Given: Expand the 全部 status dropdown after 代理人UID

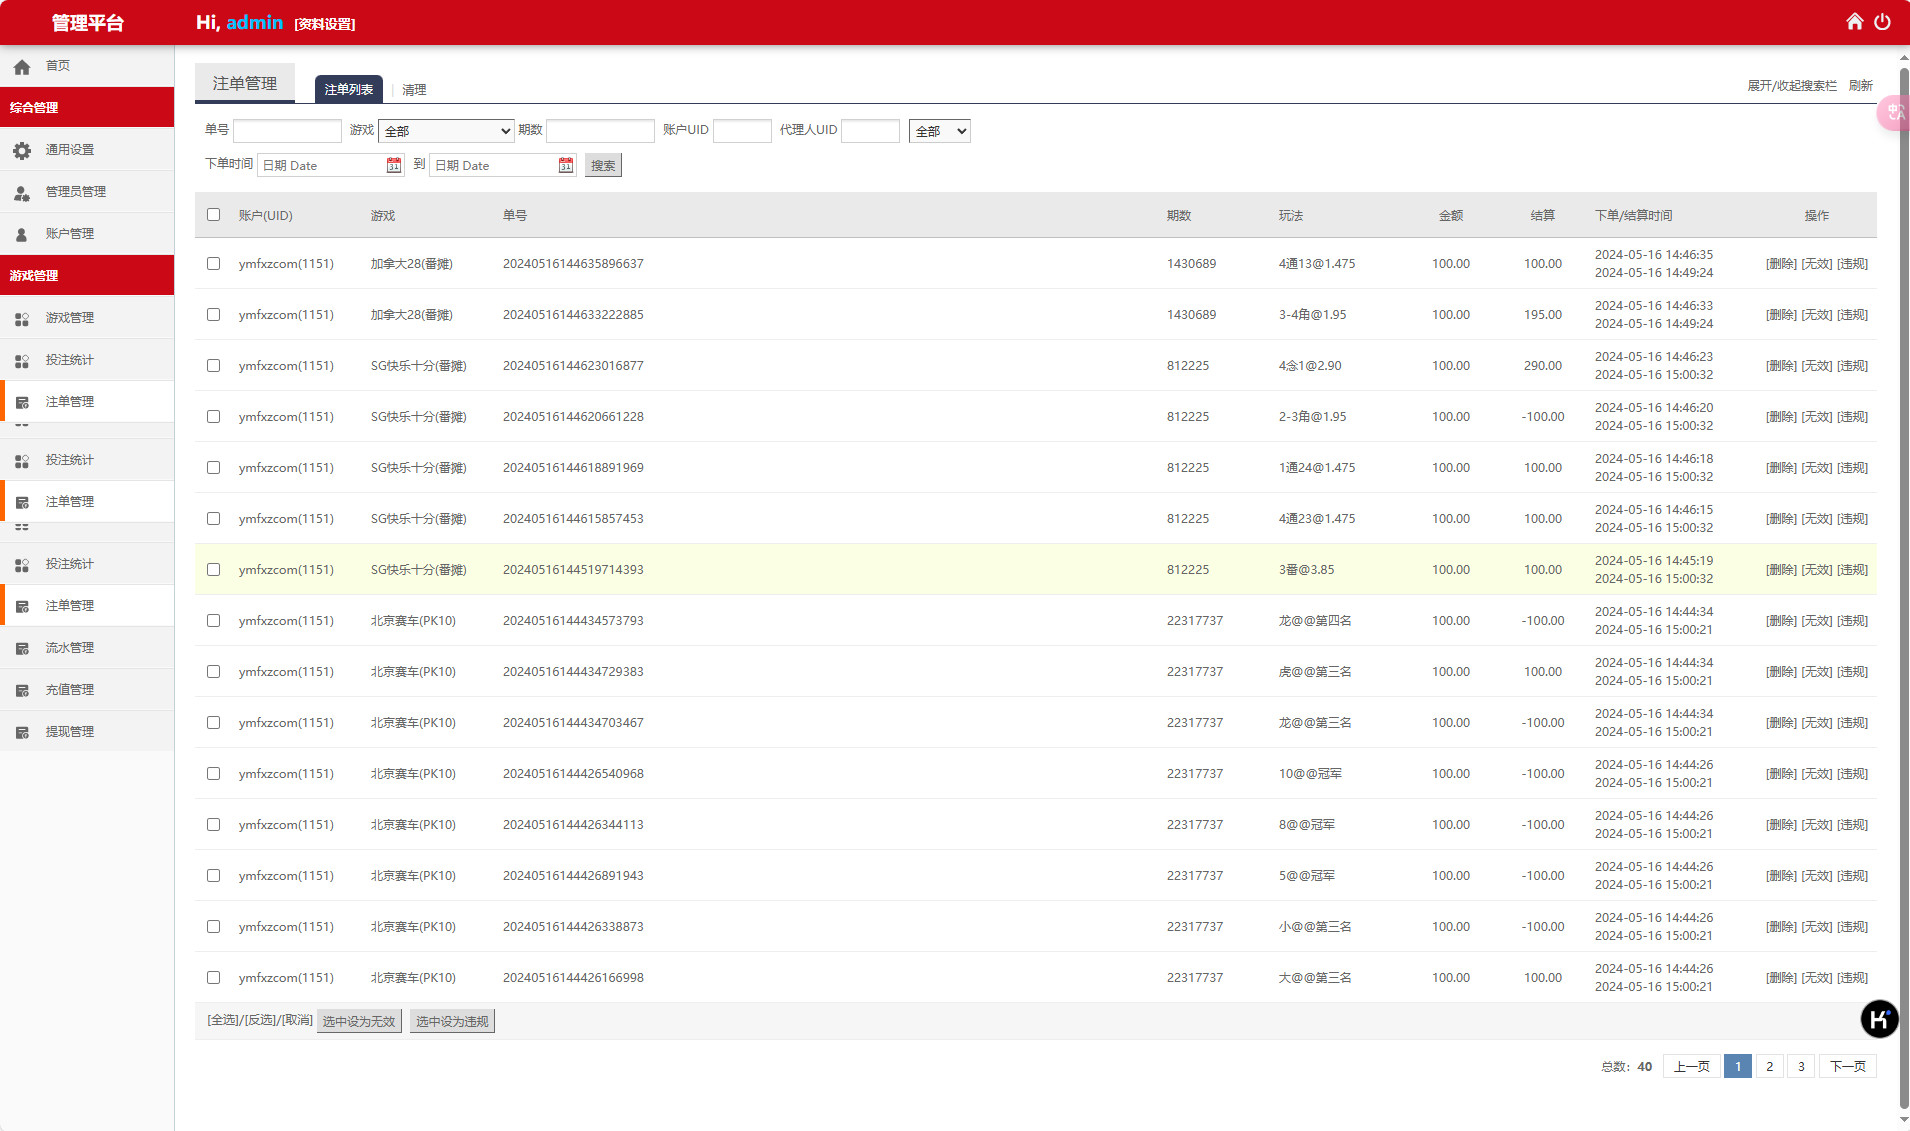Looking at the screenshot, I should pyautogui.click(x=939, y=131).
